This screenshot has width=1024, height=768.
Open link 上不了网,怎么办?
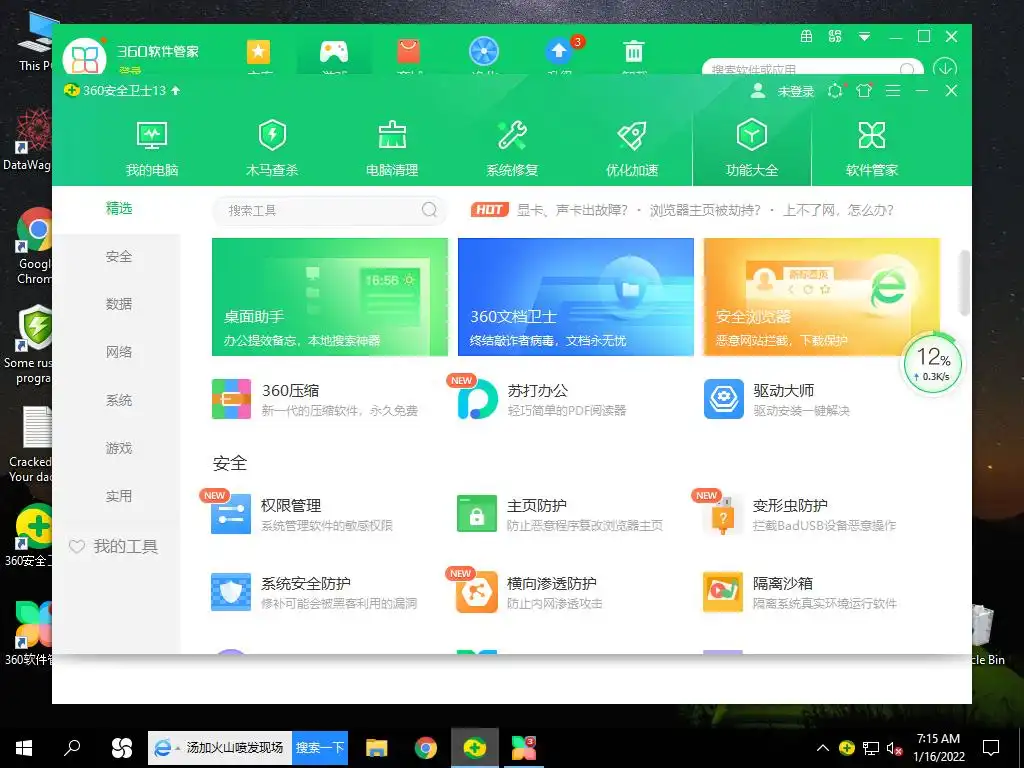(x=839, y=210)
